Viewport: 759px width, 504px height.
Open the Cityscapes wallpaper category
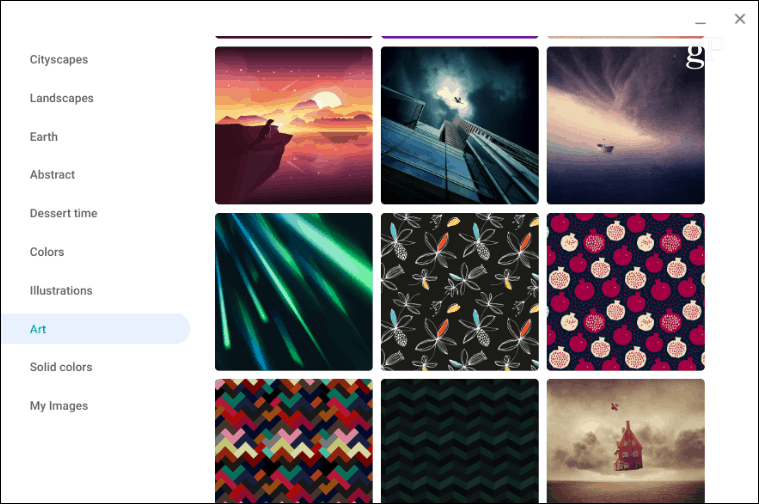point(59,60)
